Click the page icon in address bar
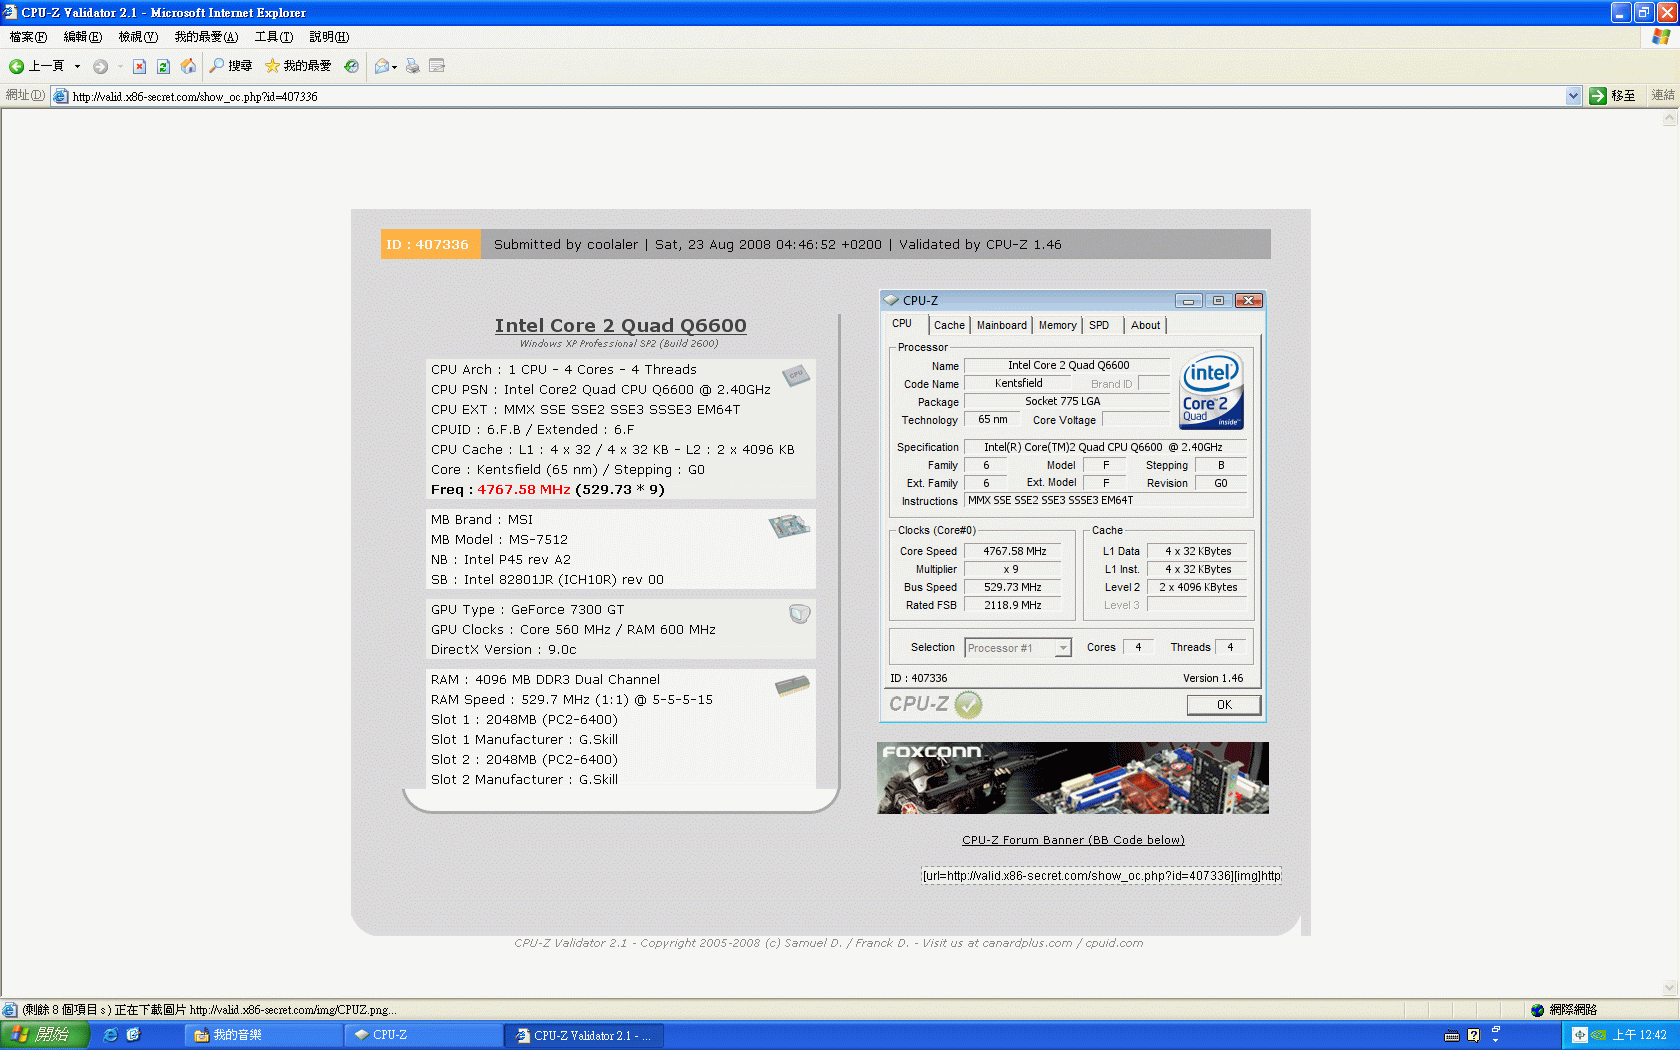Viewport: 1680px width, 1050px height. [61, 96]
